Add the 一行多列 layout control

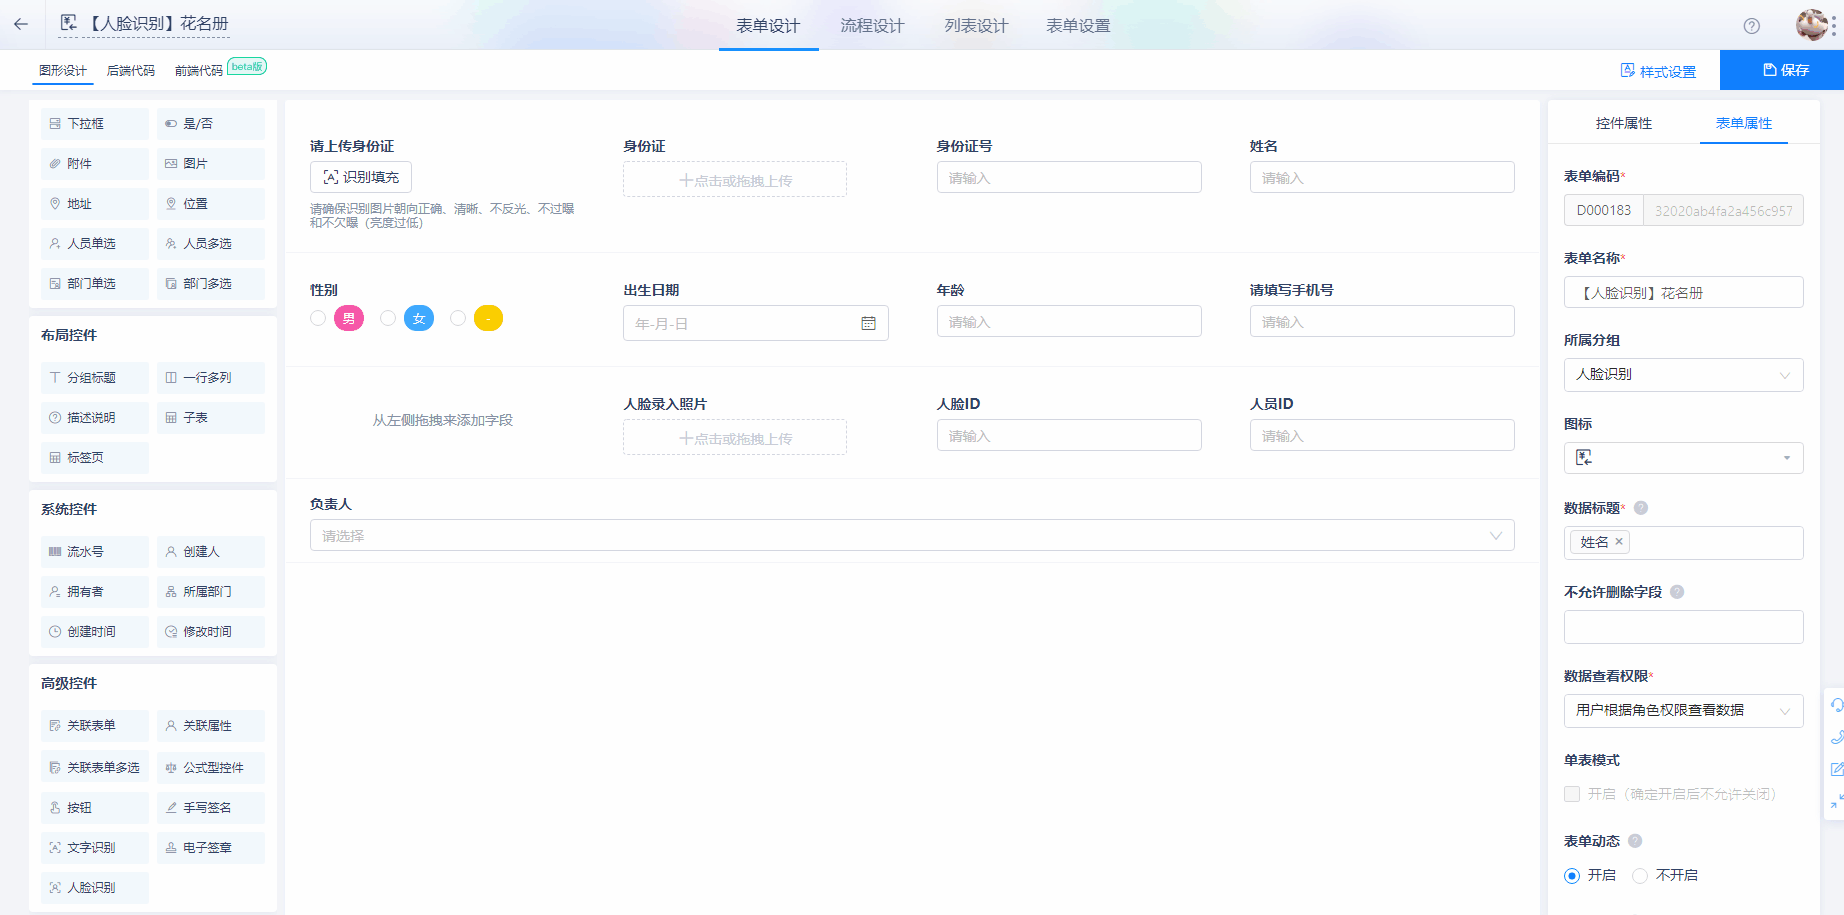211,378
